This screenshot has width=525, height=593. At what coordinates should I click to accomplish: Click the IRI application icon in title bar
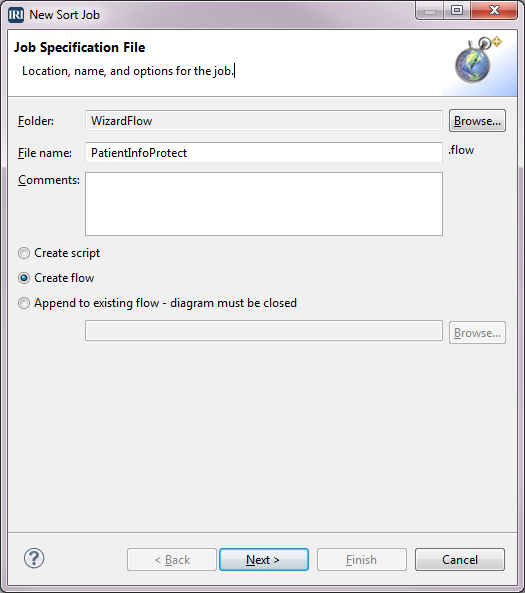16,15
